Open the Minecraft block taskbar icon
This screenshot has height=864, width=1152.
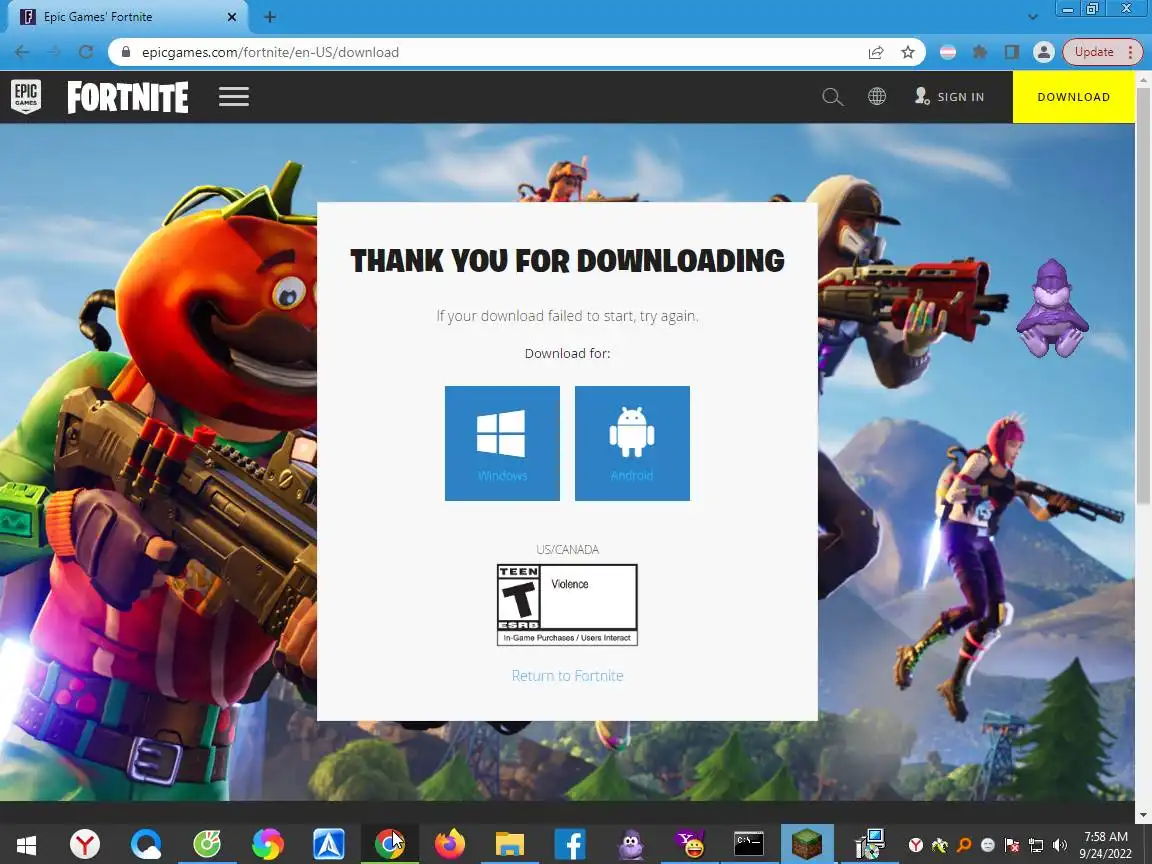(x=807, y=844)
